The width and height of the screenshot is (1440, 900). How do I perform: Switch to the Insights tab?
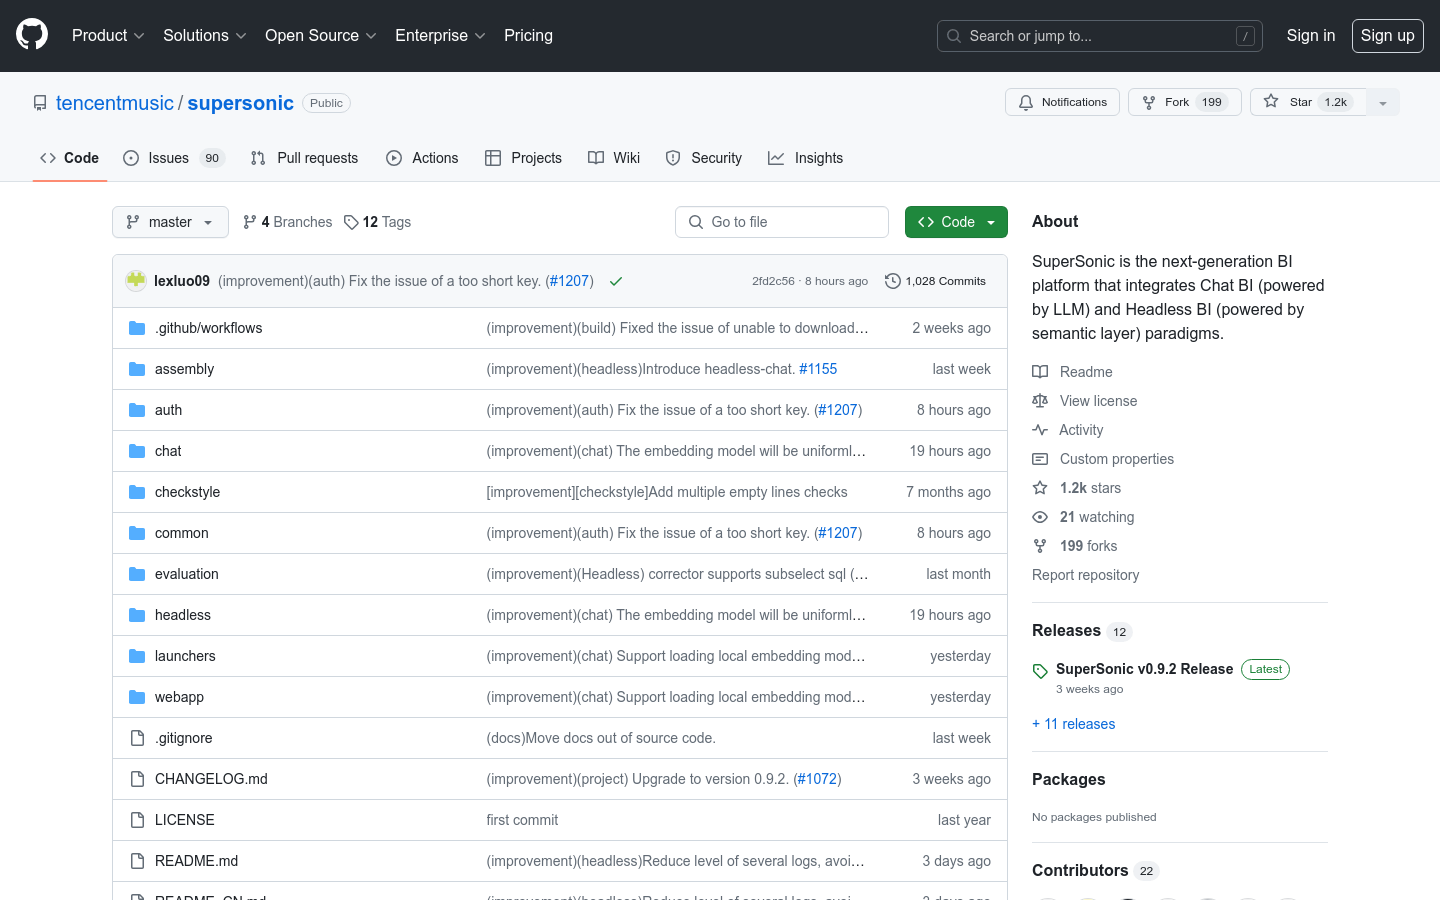pyautogui.click(x=806, y=158)
